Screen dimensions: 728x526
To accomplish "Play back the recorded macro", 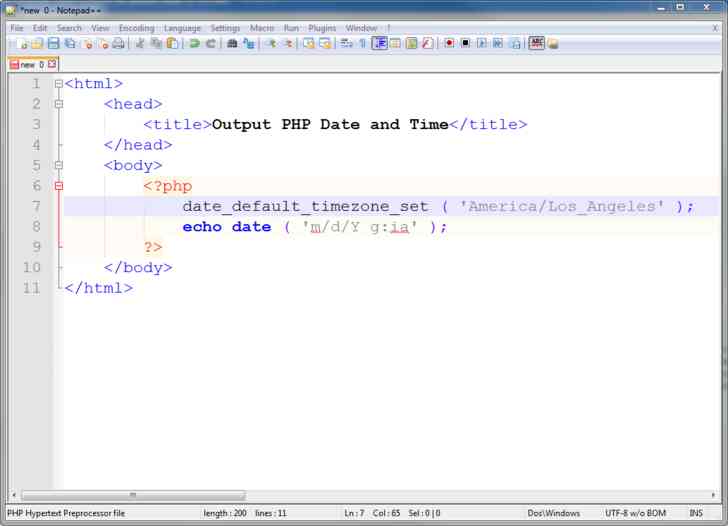I will (481, 44).
